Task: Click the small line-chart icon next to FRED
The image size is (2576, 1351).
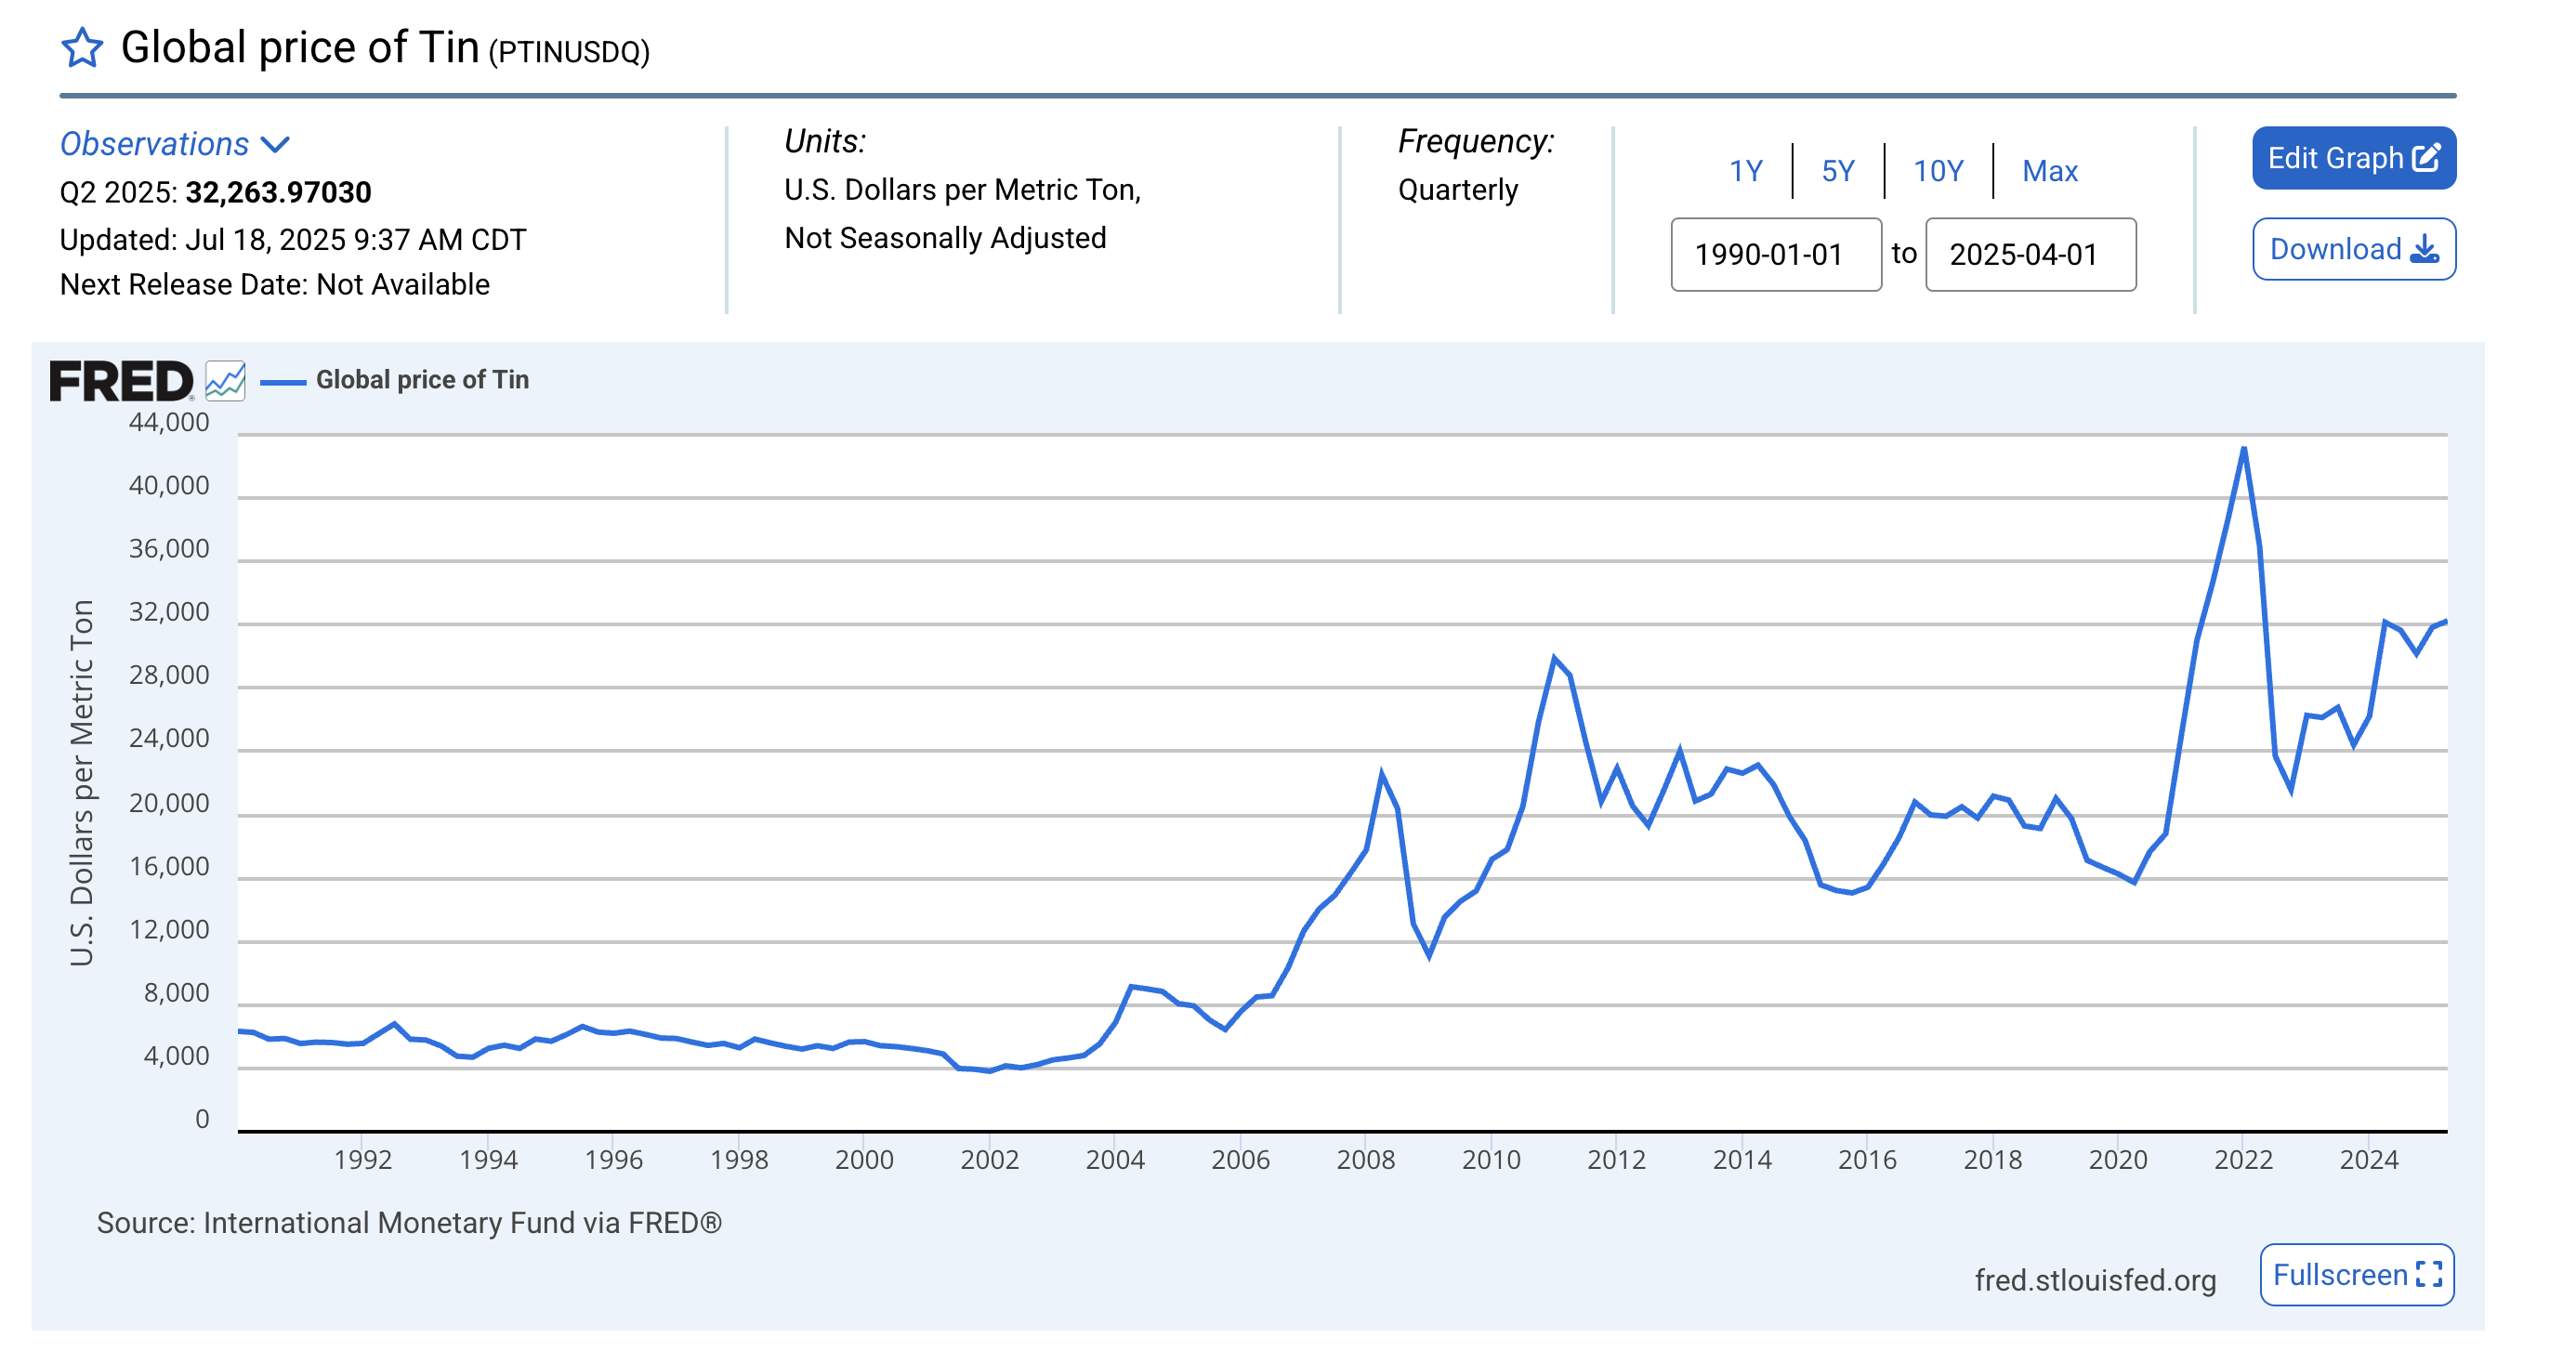Action: point(225,380)
